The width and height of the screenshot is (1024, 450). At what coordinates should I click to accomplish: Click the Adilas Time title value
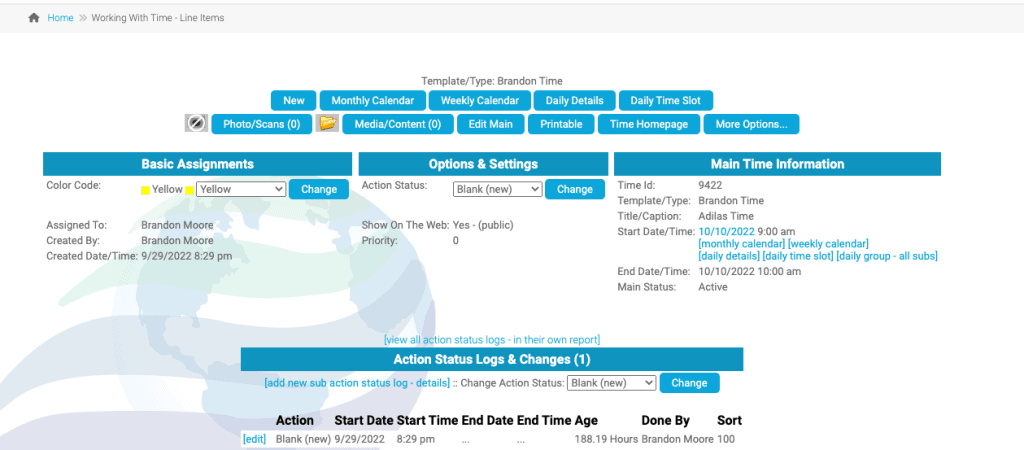[x=726, y=216]
